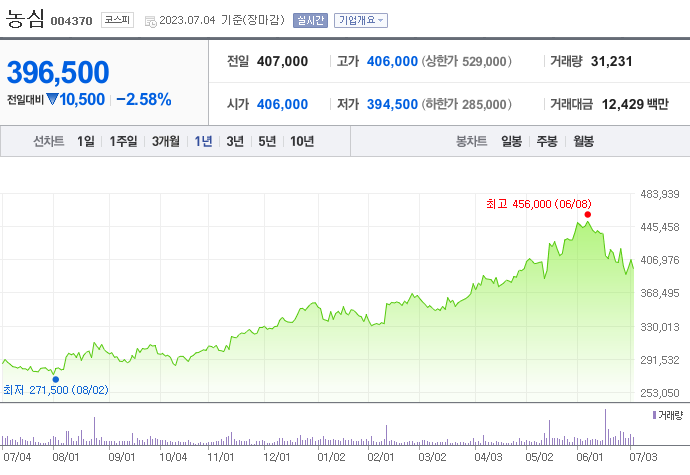Viewport: 690px width, 475px height.
Task: Click the red 최고 marker dot
Action: point(587,214)
